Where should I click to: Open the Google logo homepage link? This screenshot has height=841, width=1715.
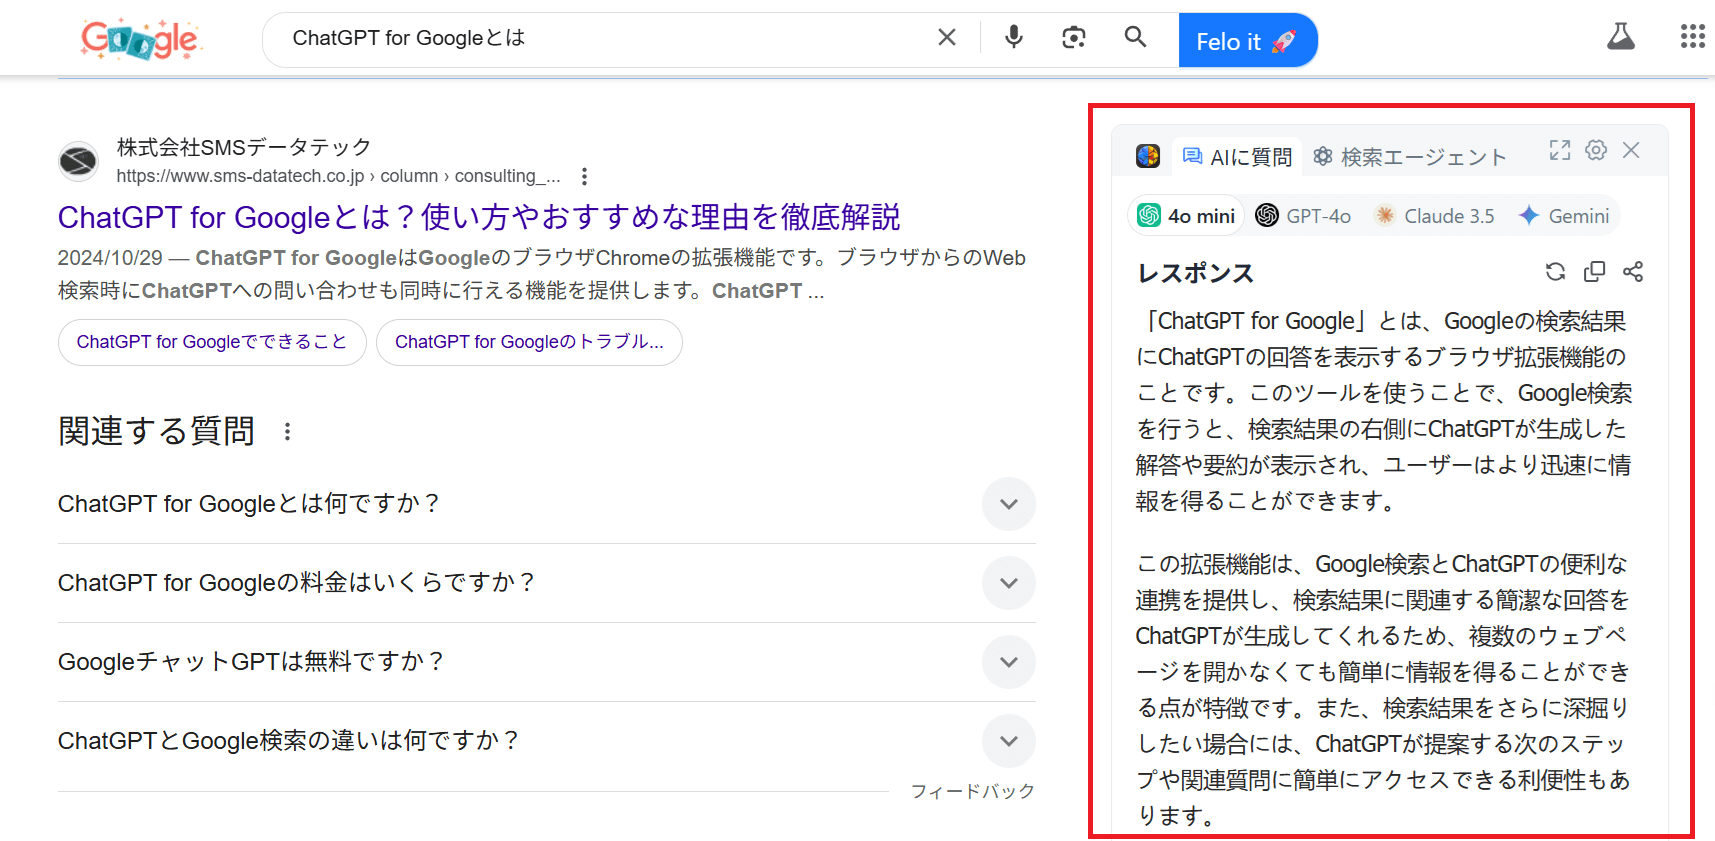141,40
